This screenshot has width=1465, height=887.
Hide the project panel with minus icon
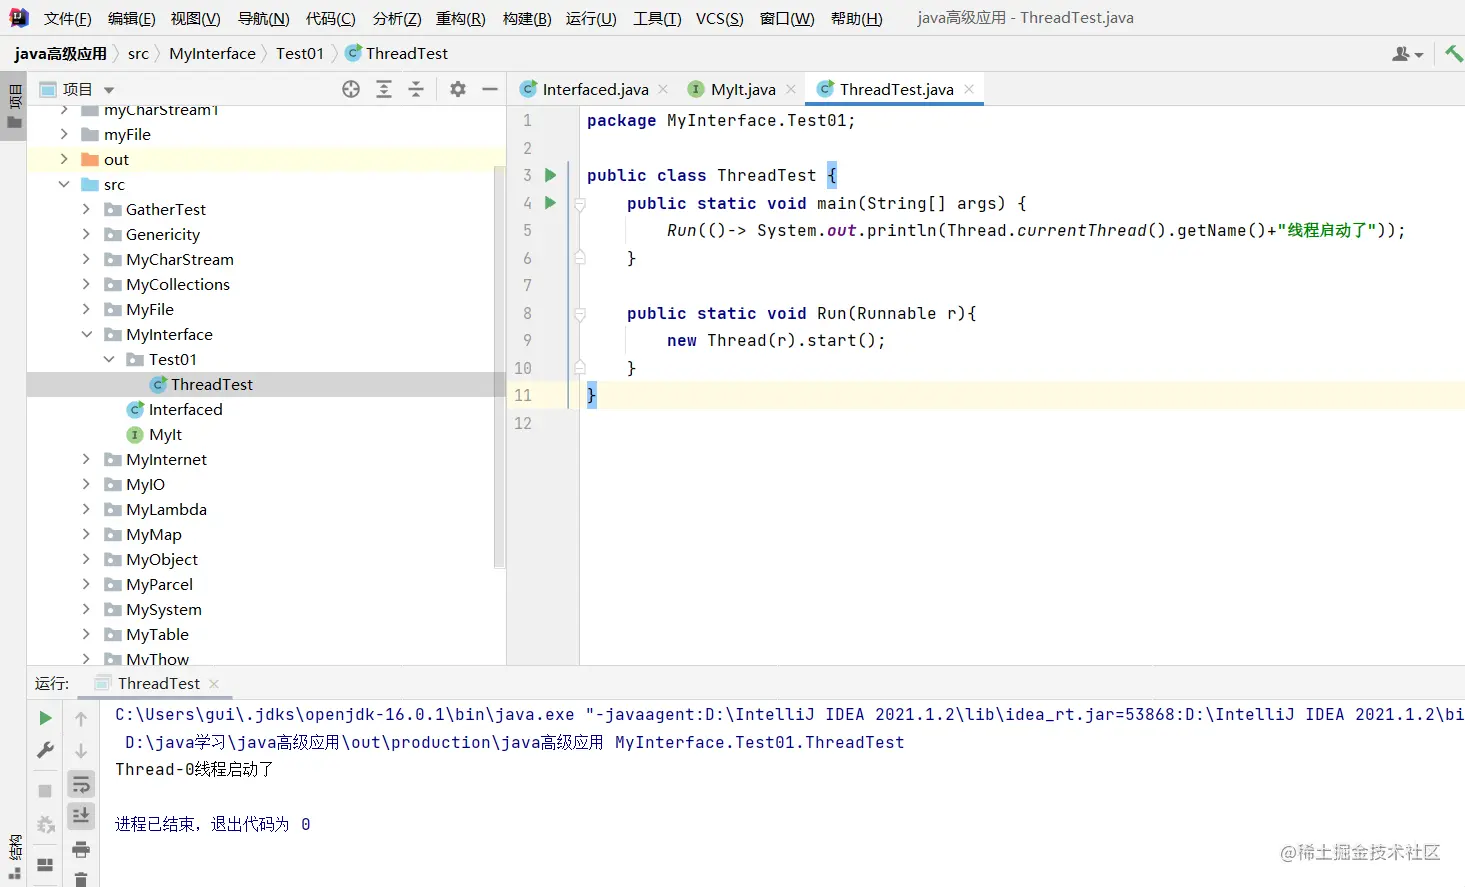490,89
